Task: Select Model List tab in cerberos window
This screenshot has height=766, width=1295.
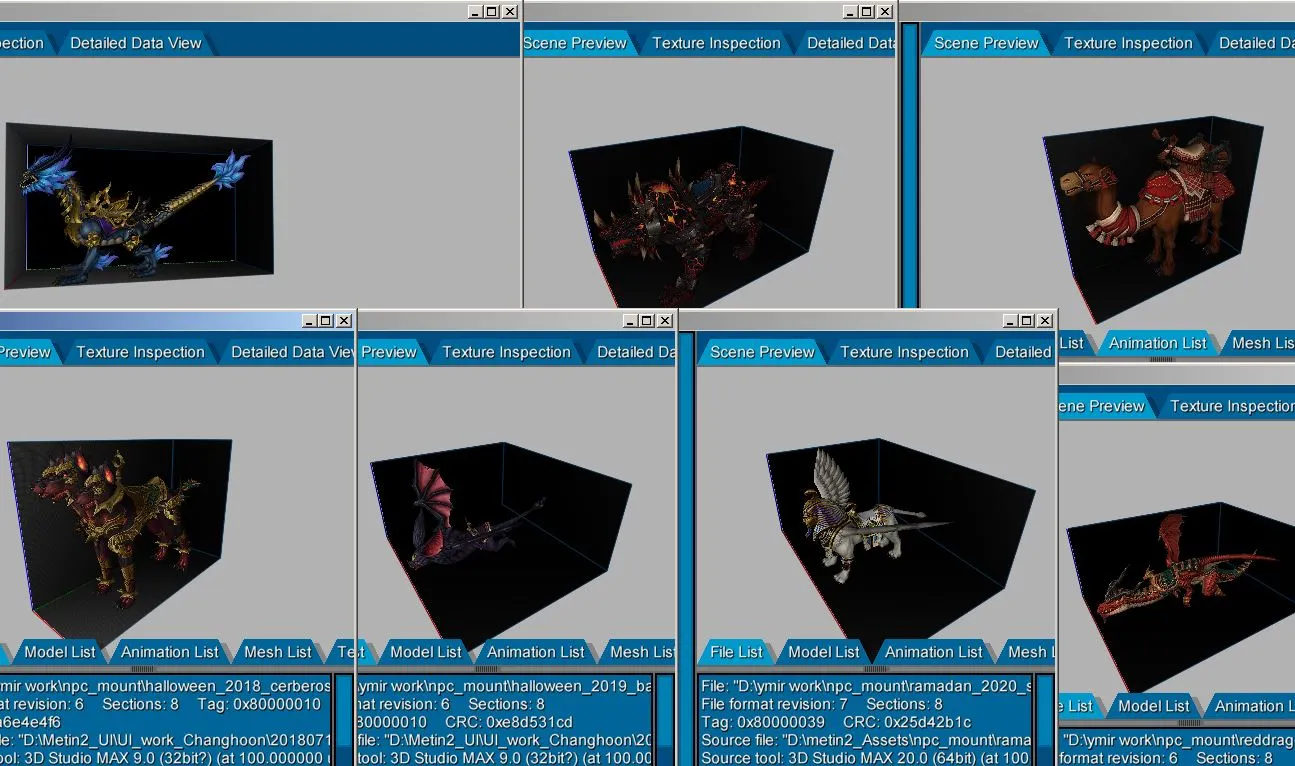Action: pos(60,652)
